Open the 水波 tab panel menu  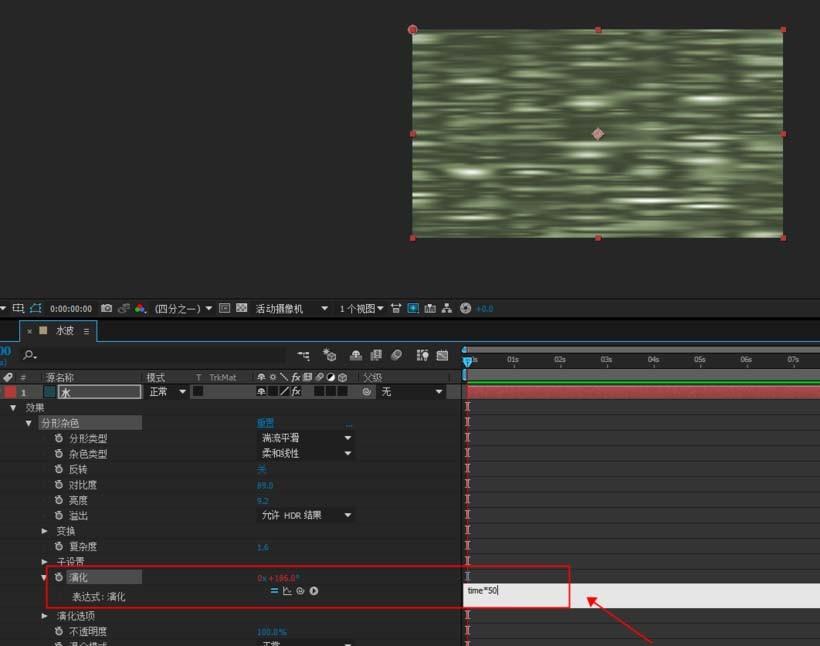(x=87, y=330)
